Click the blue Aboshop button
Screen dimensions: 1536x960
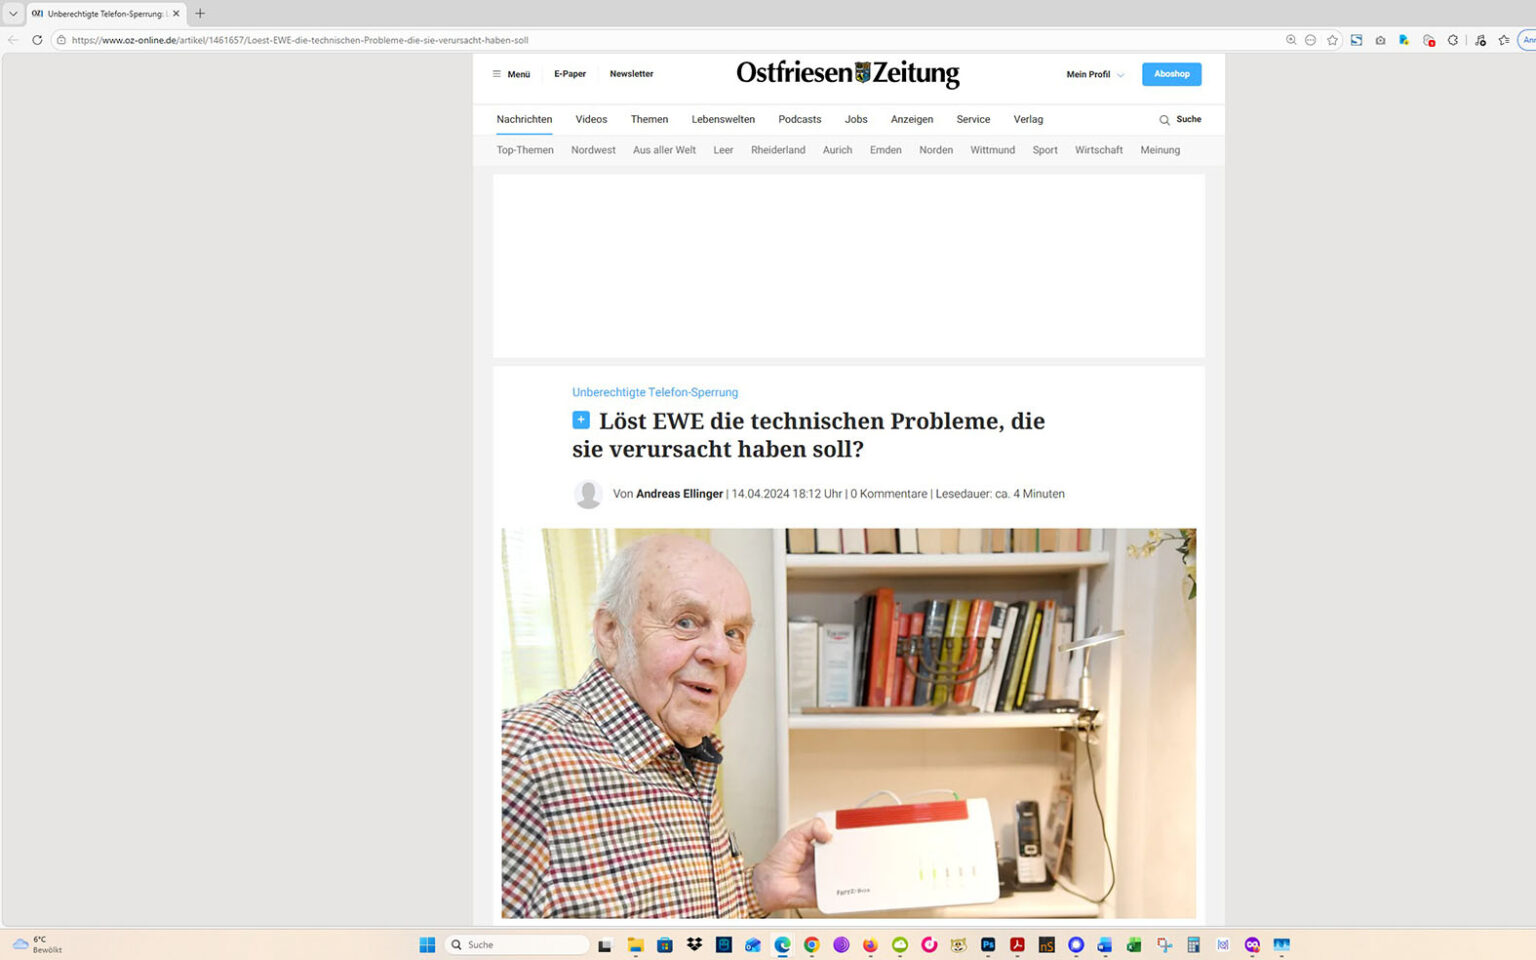[x=1171, y=74]
